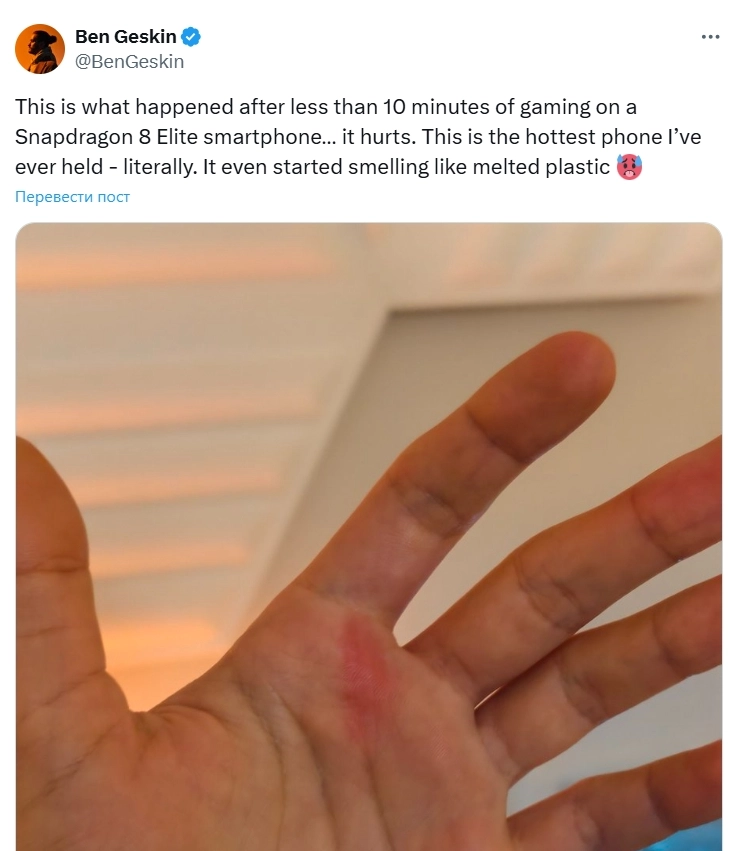Image resolution: width=739 pixels, height=851 pixels.
Task: Click the red burn mark in photo
Action: point(366,673)
